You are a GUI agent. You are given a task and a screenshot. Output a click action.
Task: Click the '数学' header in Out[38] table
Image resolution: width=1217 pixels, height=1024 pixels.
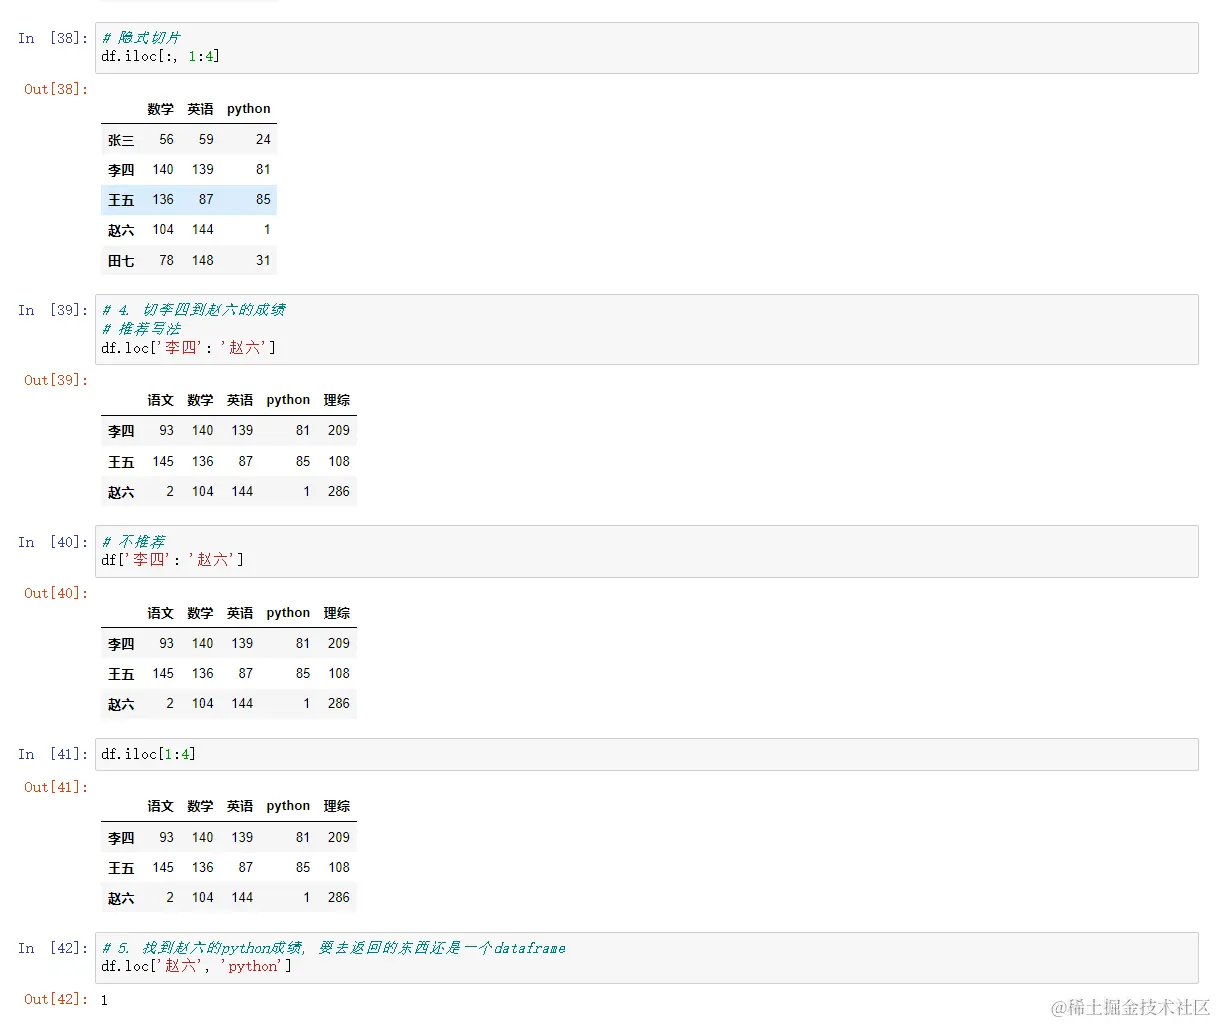click(x=160, y=109)
